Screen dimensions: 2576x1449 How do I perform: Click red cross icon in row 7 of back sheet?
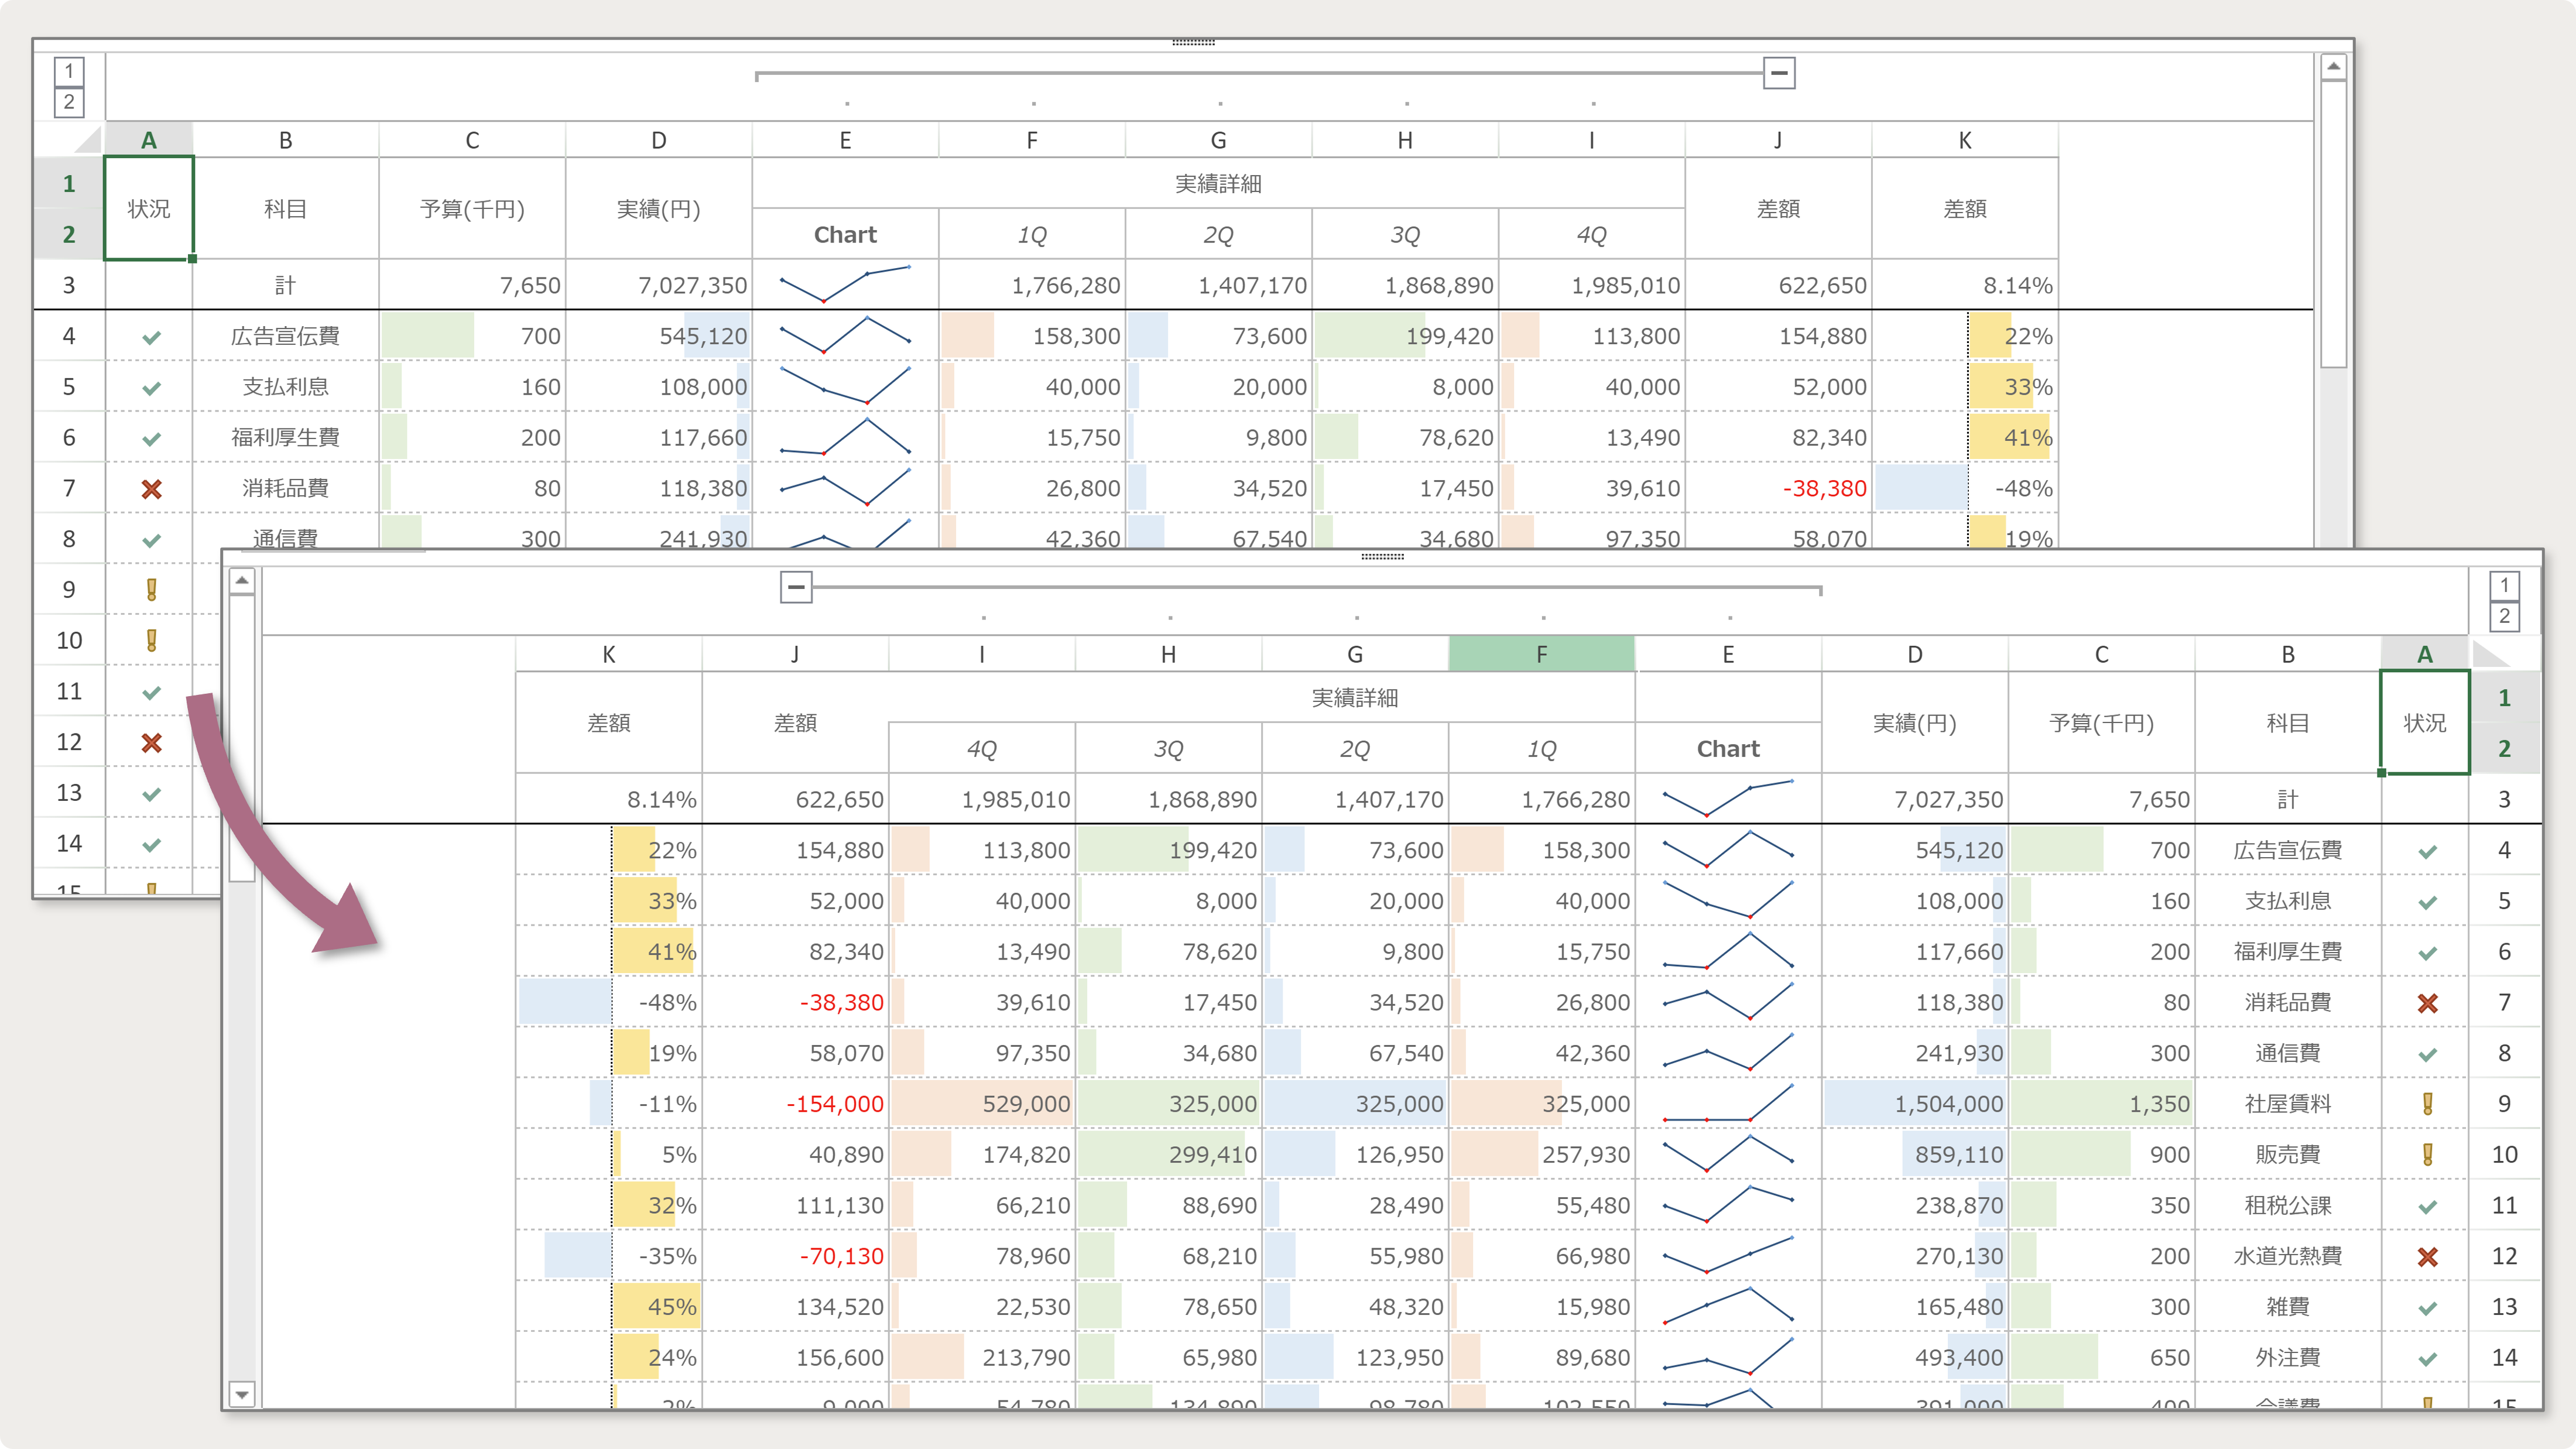(151, 489)
